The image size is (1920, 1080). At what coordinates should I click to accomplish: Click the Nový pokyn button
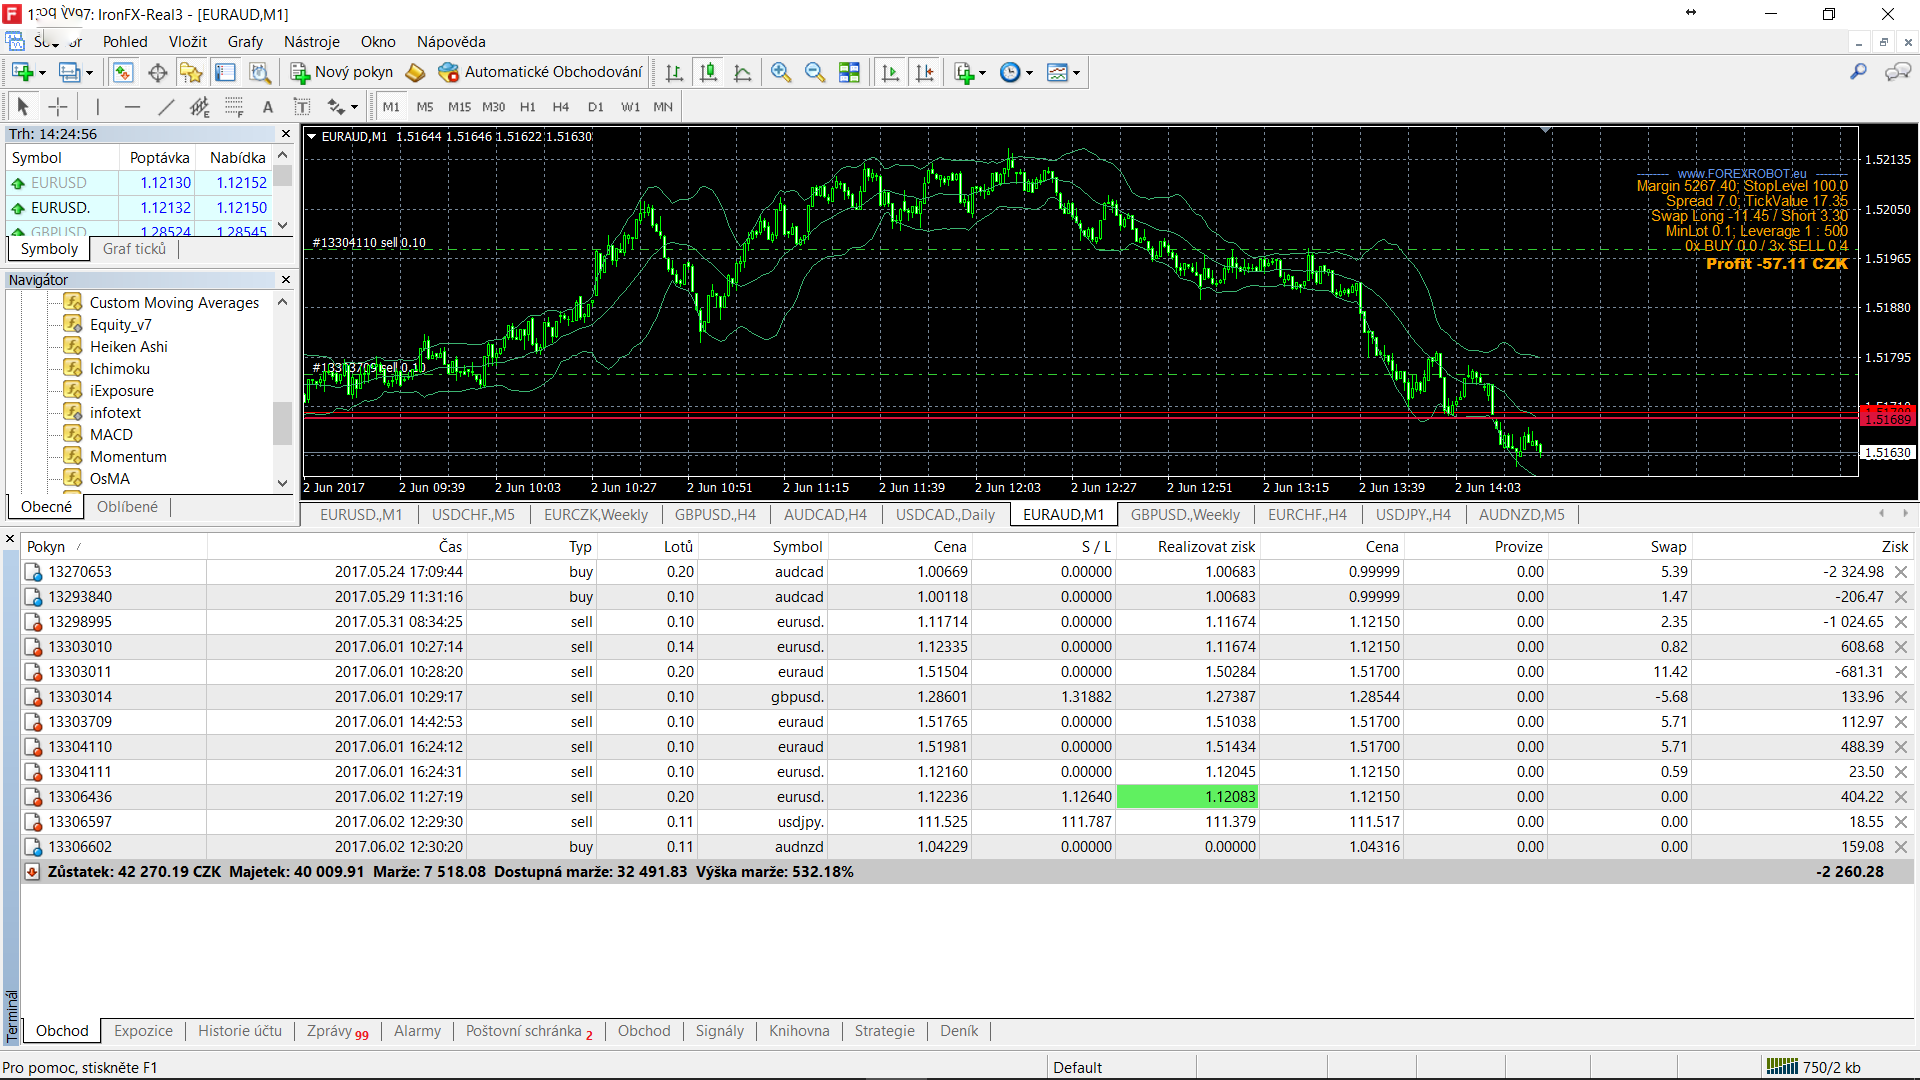342,72
